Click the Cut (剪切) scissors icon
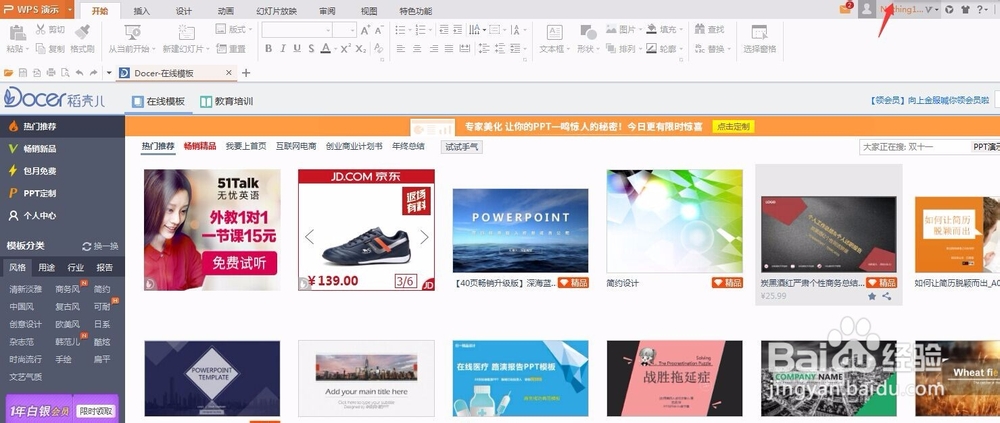This screenshot has width=1000, height=423. (41, 29)
